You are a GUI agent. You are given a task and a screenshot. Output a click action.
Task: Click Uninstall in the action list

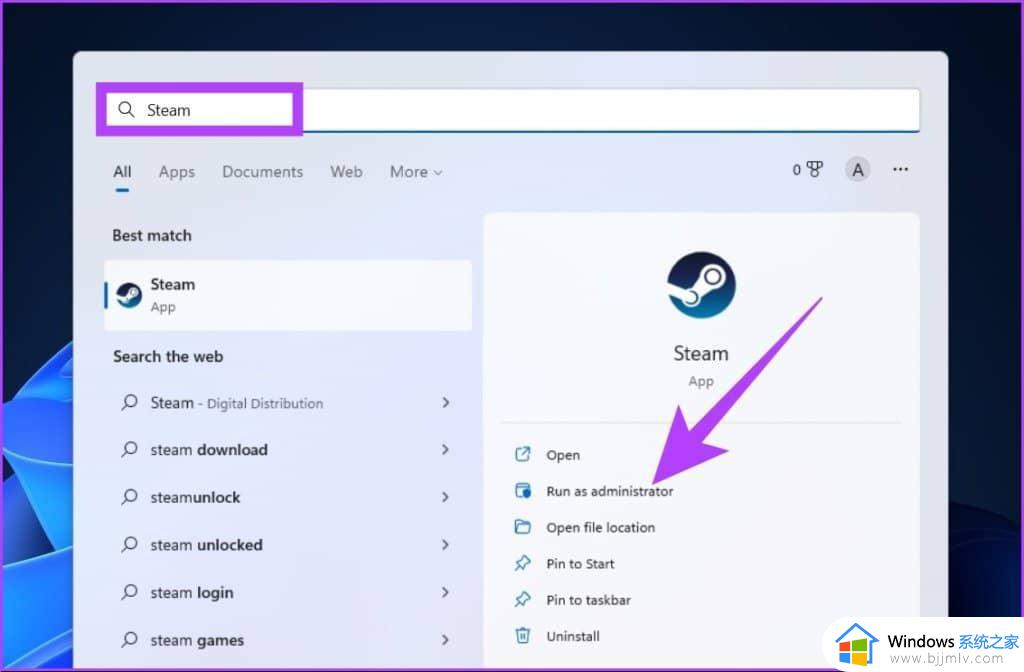coord(573,636)
